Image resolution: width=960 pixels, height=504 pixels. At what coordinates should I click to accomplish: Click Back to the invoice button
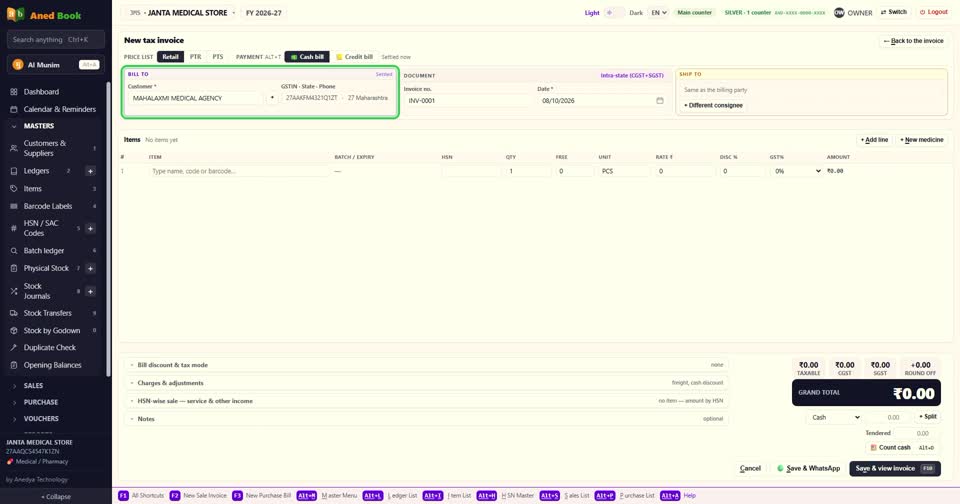pyautogui.click(x=913, y=41)
